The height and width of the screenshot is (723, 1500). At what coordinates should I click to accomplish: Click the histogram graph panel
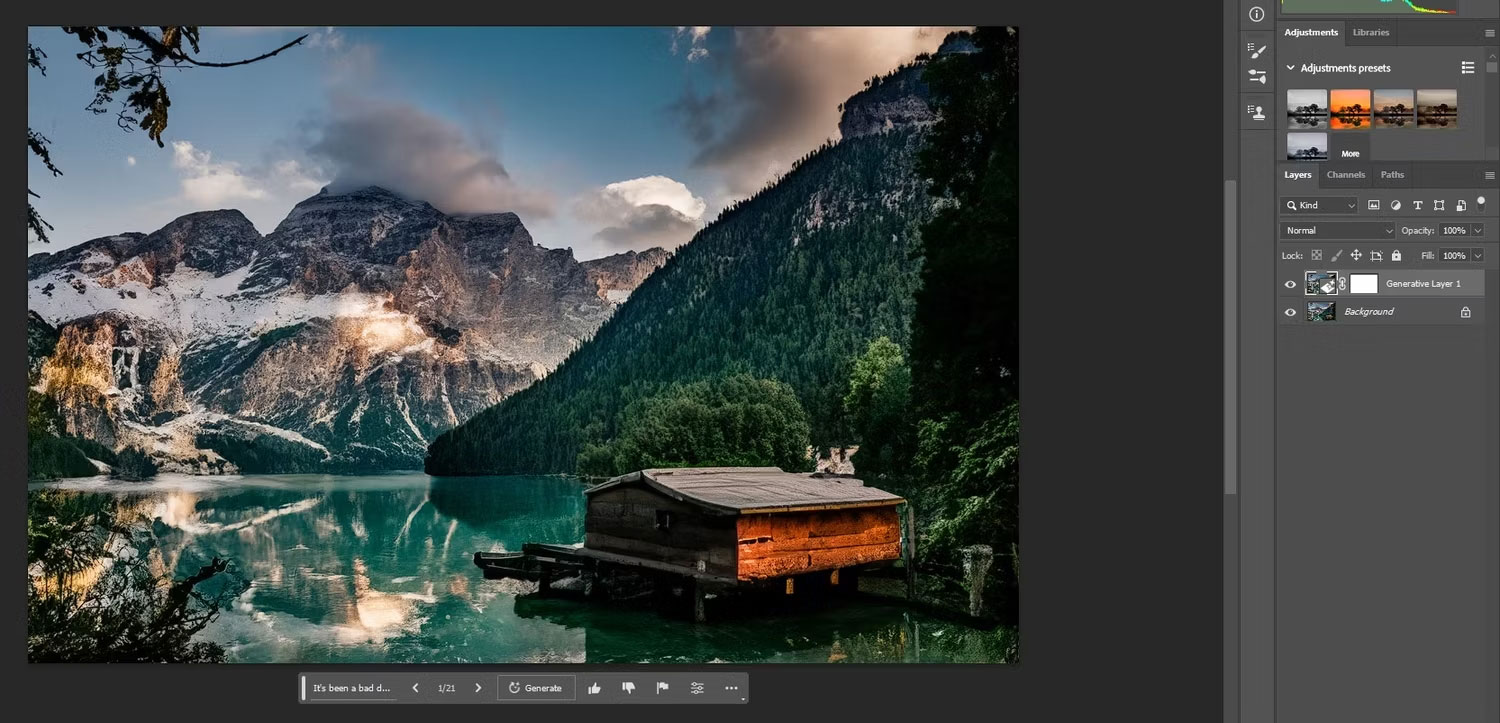click(x=1369, y=7)
